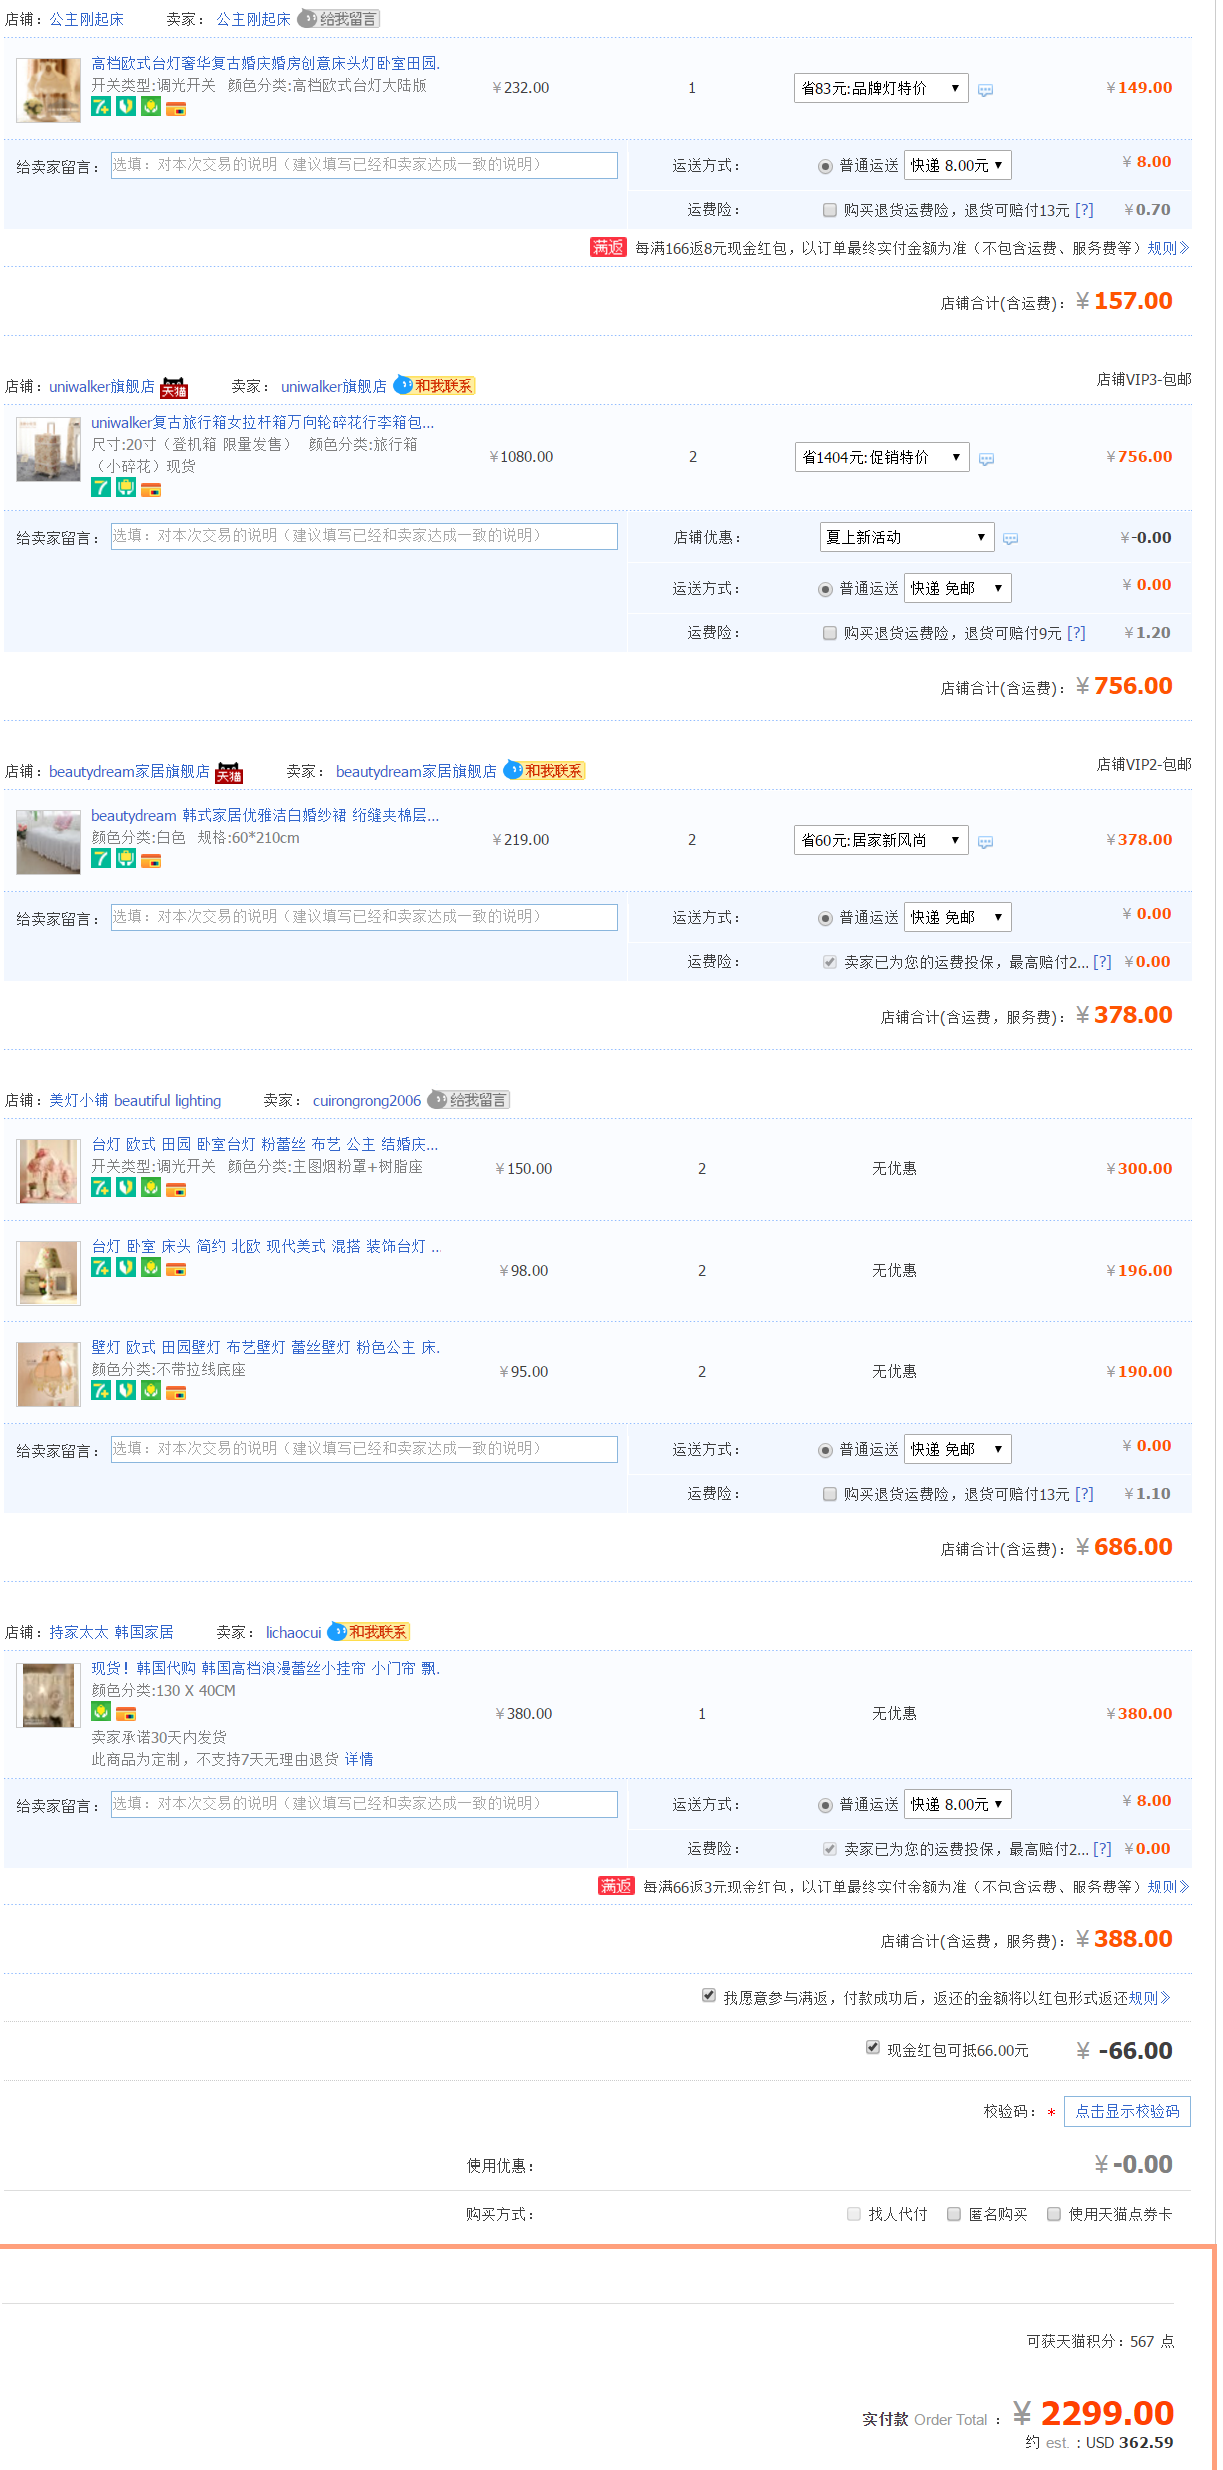Check the 使用天猫点券卡 option
The image size is (1223, 2470).
[x=1054, y=2214]
